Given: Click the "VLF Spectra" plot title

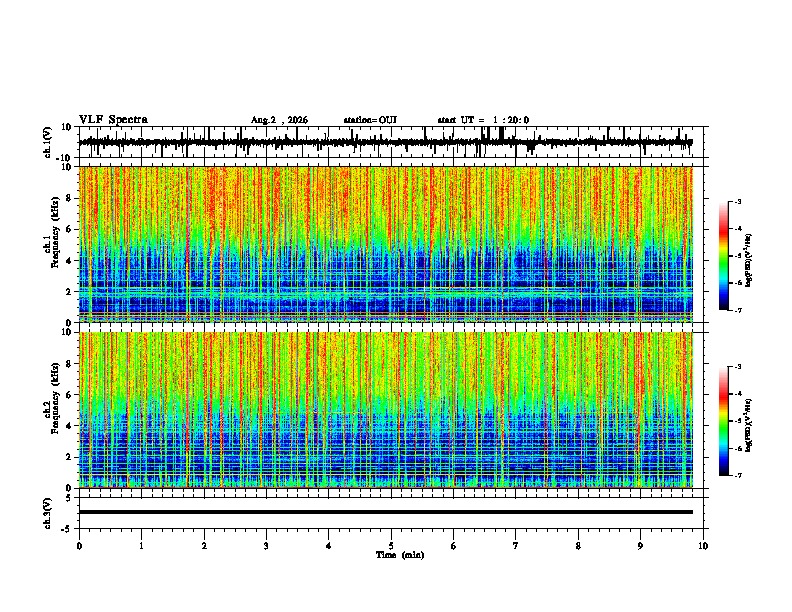Looking at the screenshot, I should (113, 120).
